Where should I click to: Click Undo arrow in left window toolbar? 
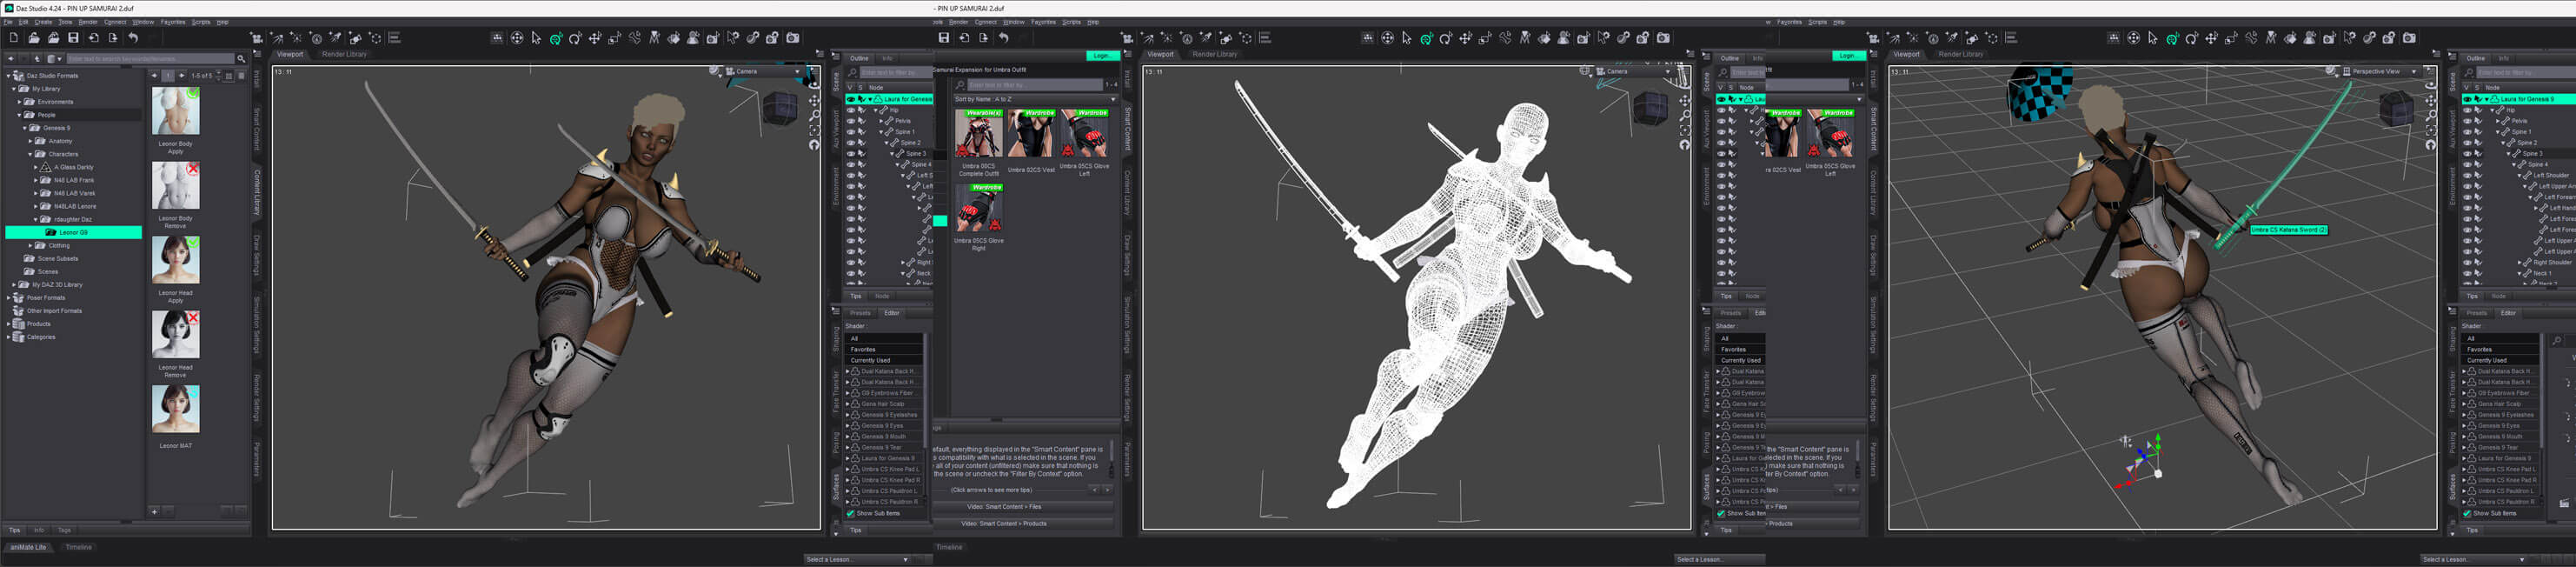pos(132,38)
